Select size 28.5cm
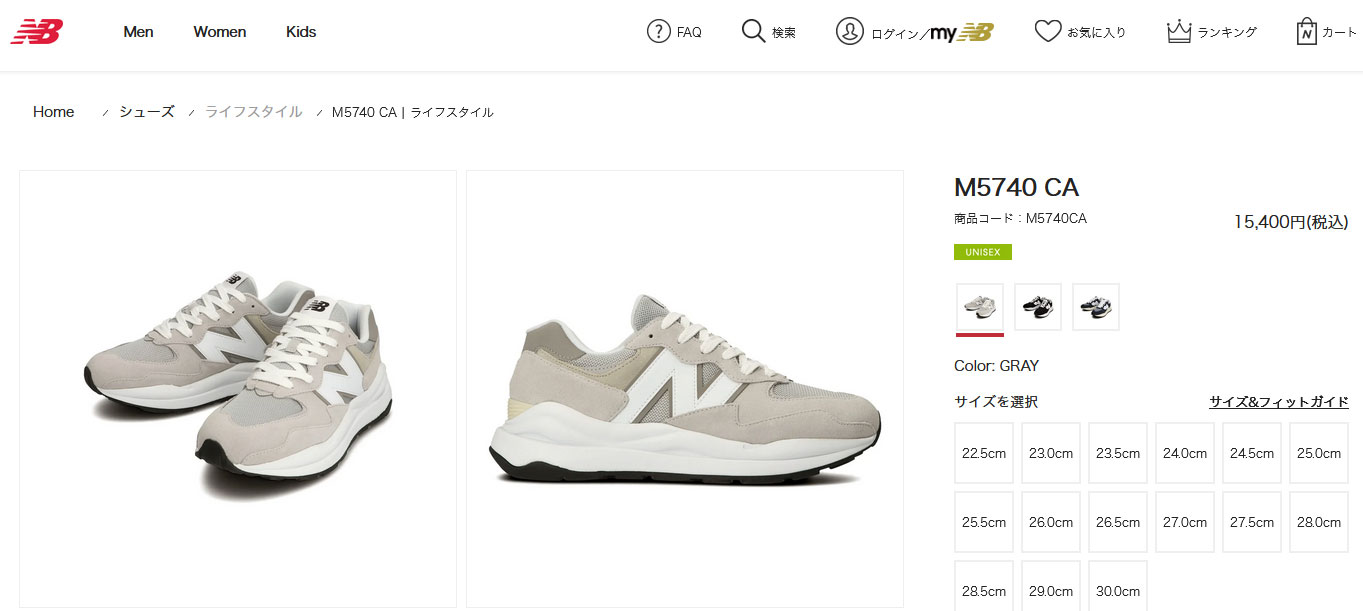 (984, 586)
